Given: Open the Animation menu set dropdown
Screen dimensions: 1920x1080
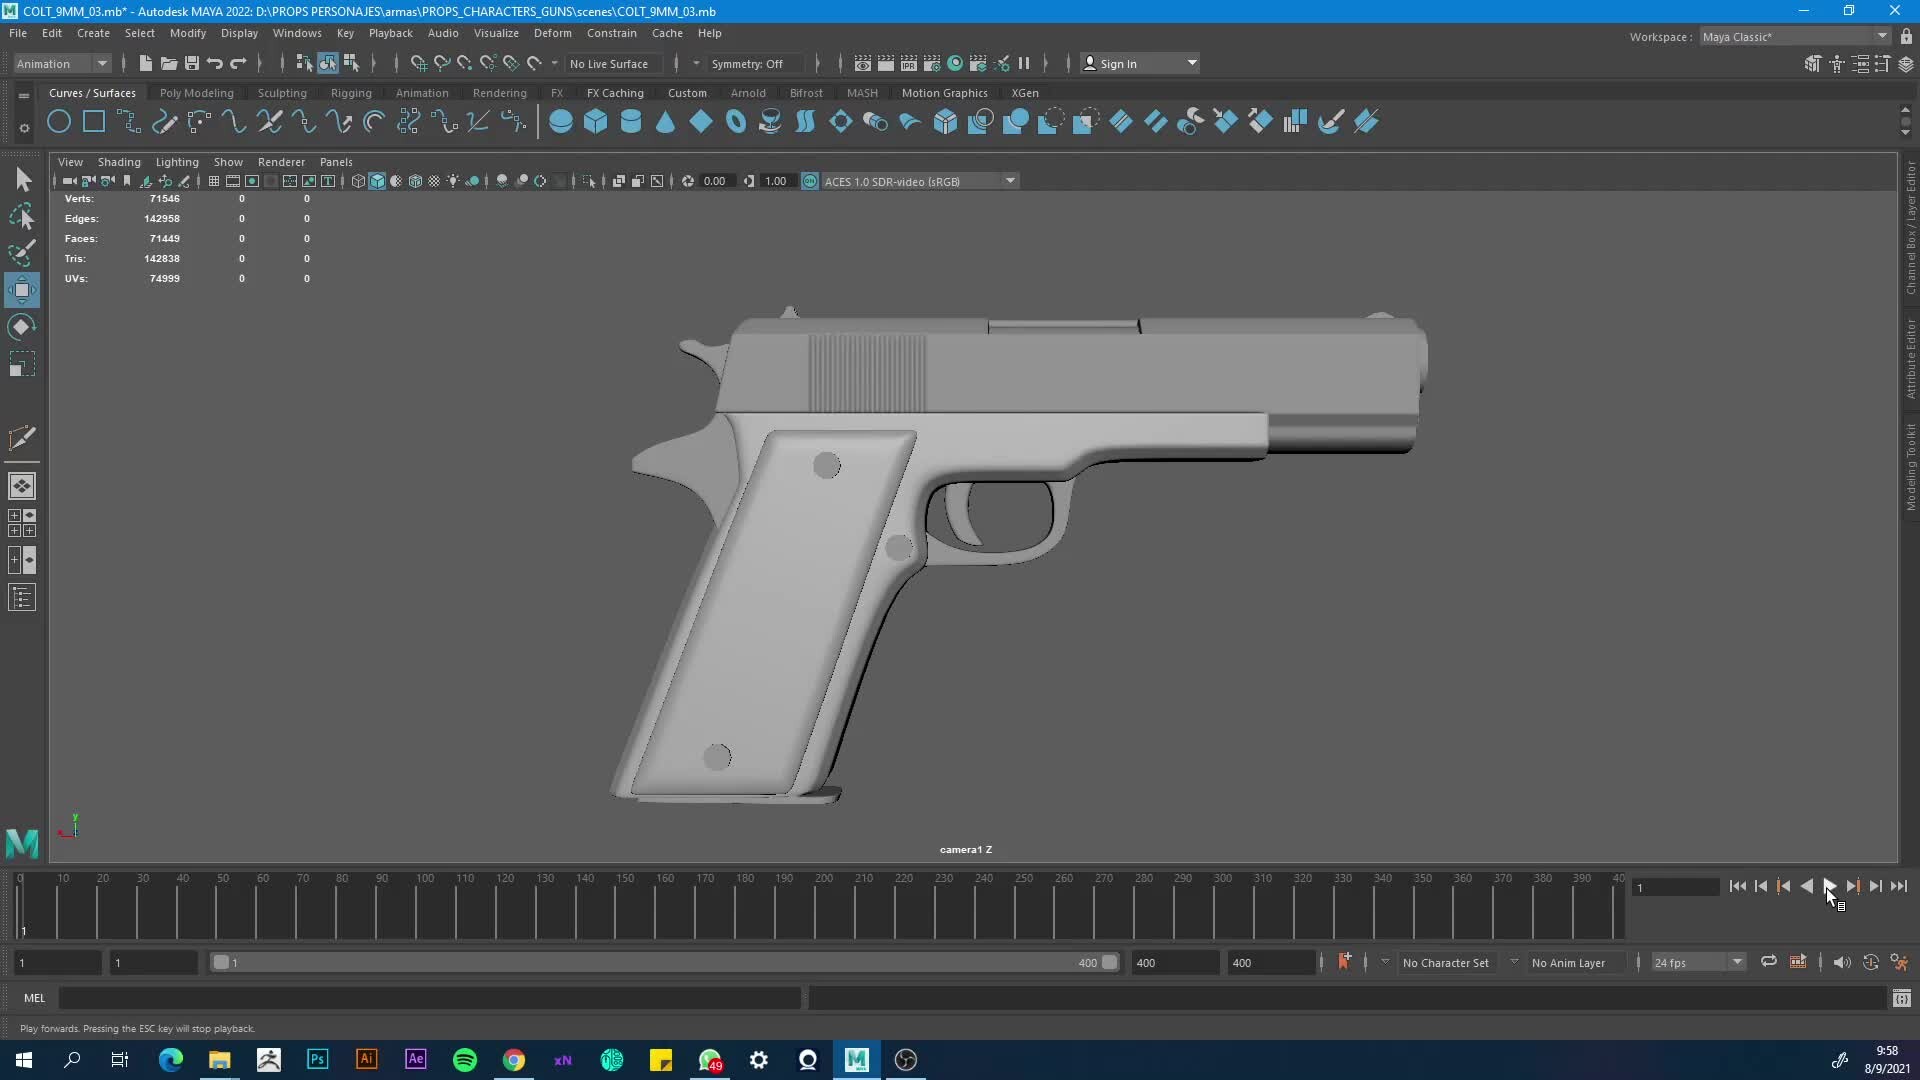Looking at the screenshot, I should click(60, 63).
